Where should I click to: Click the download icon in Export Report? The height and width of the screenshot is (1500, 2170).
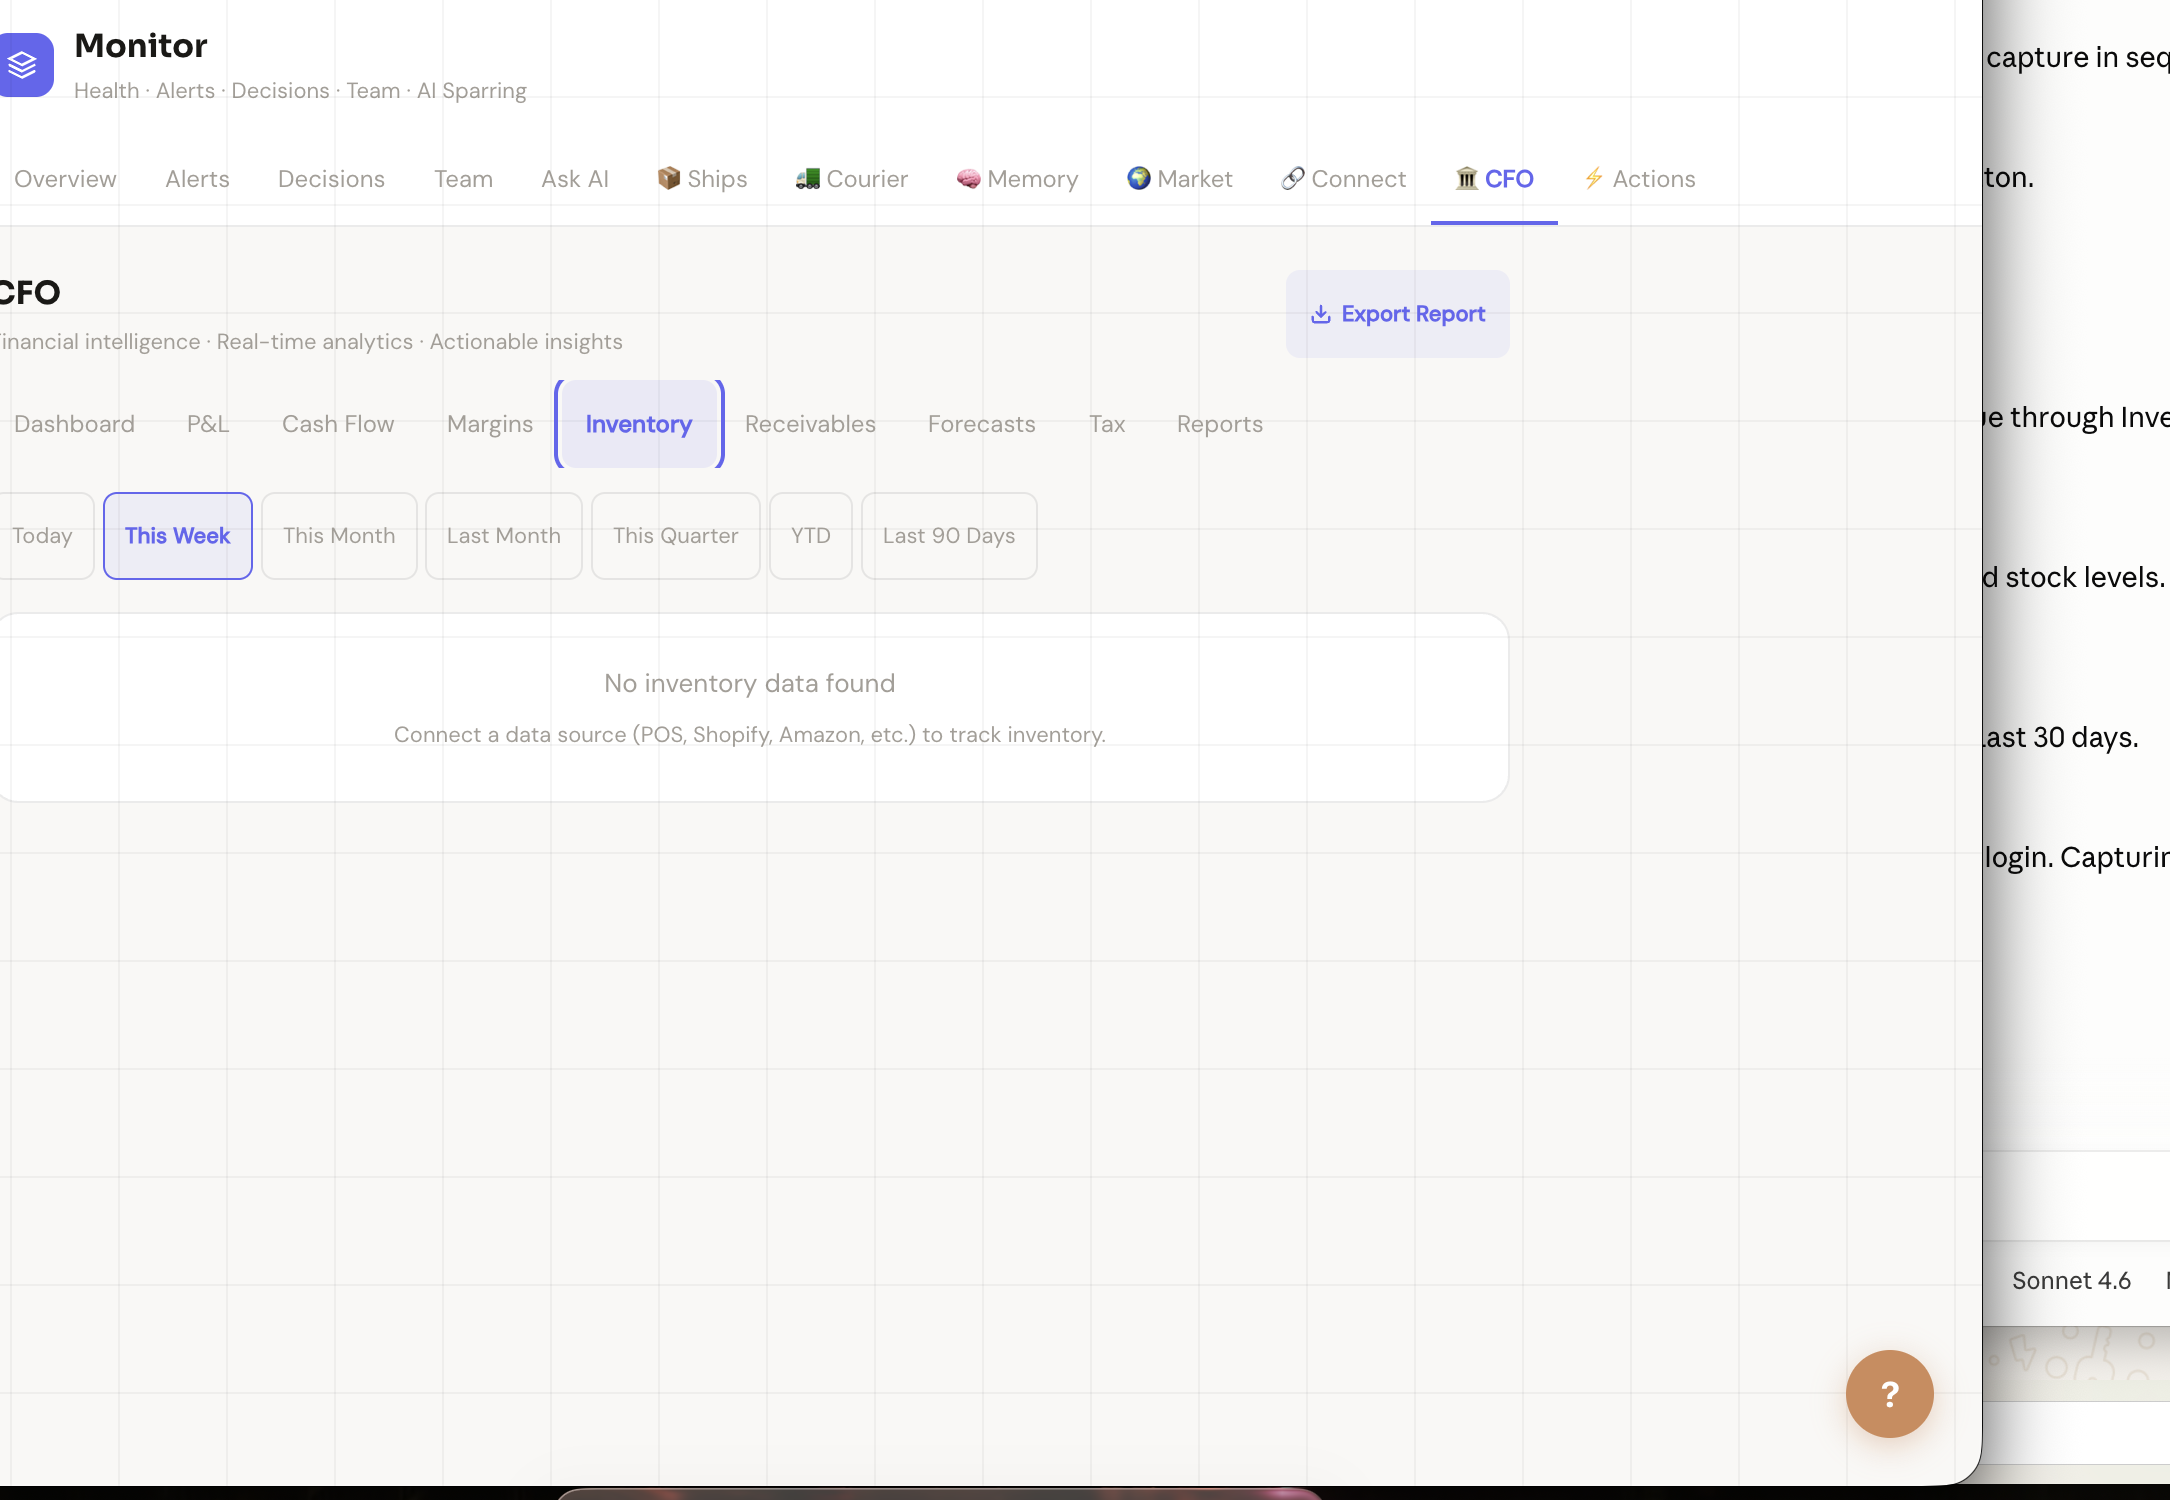[x=1320, y=314]
